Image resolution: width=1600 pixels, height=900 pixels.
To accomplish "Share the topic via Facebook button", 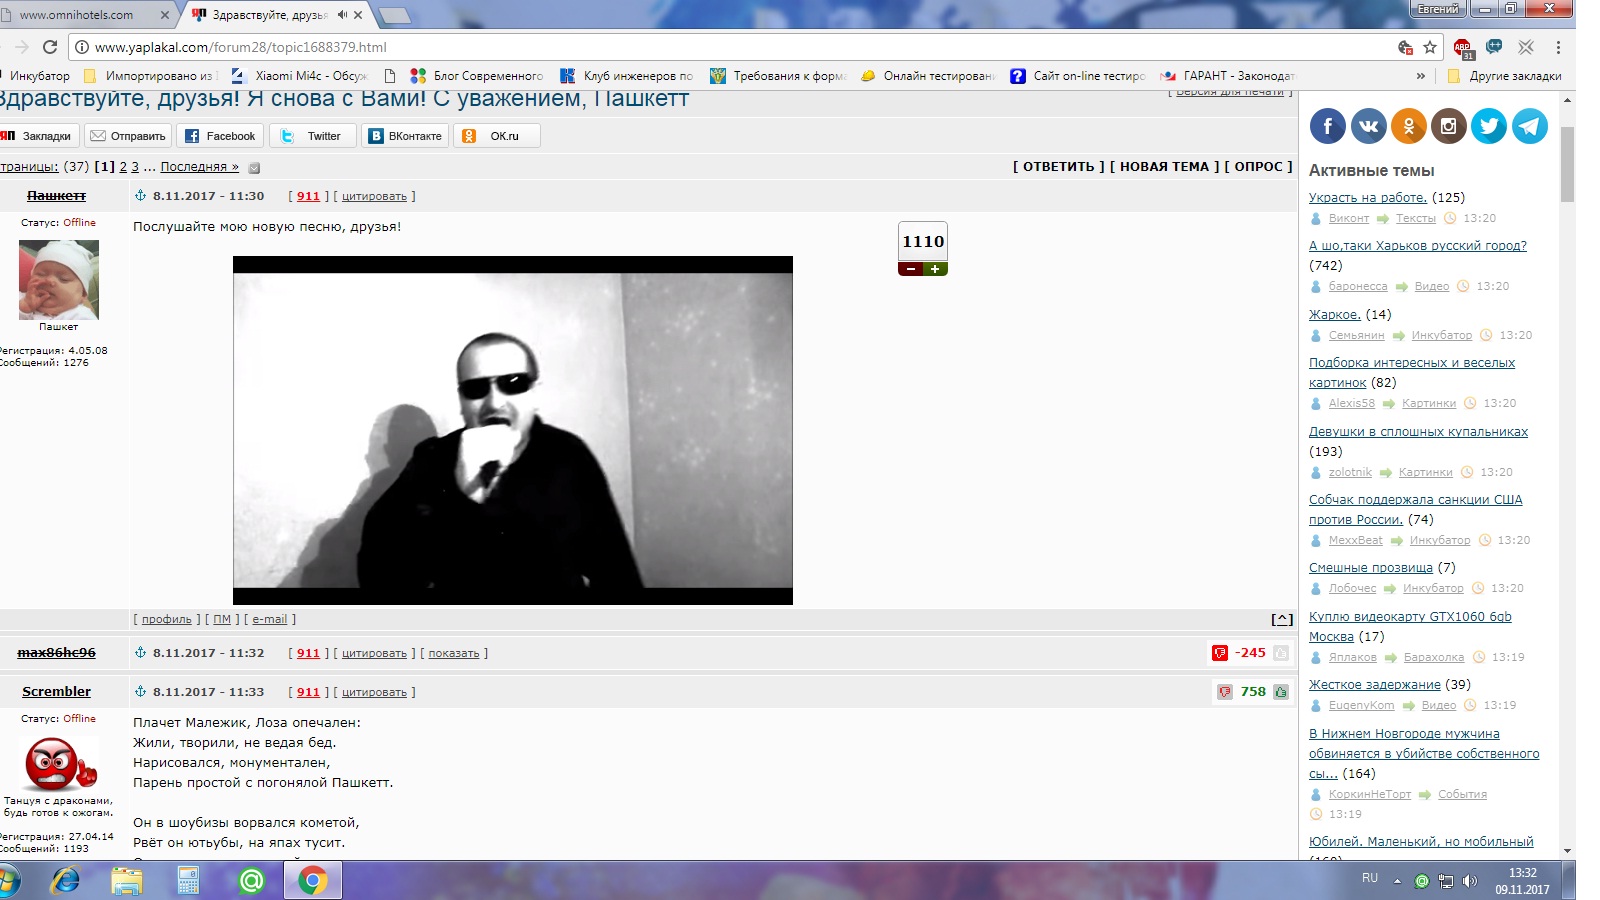I will [x=220, y=136].
